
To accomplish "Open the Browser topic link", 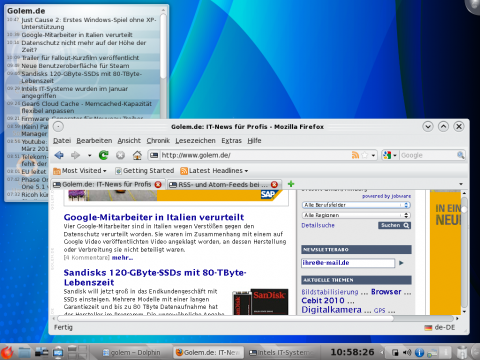I will pos(386,292).
